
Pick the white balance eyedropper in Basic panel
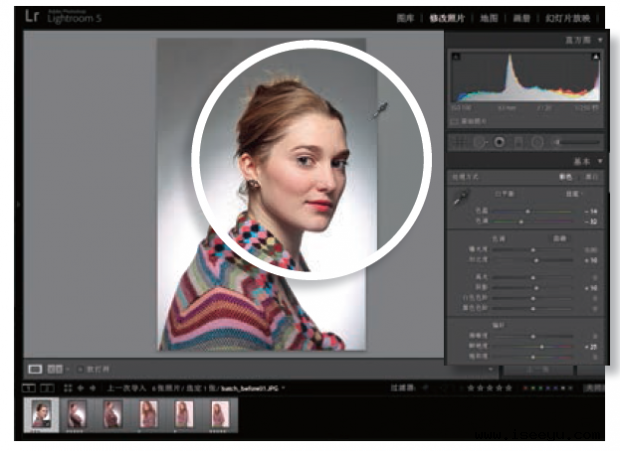pyautogui.click(x=461, y=198)
